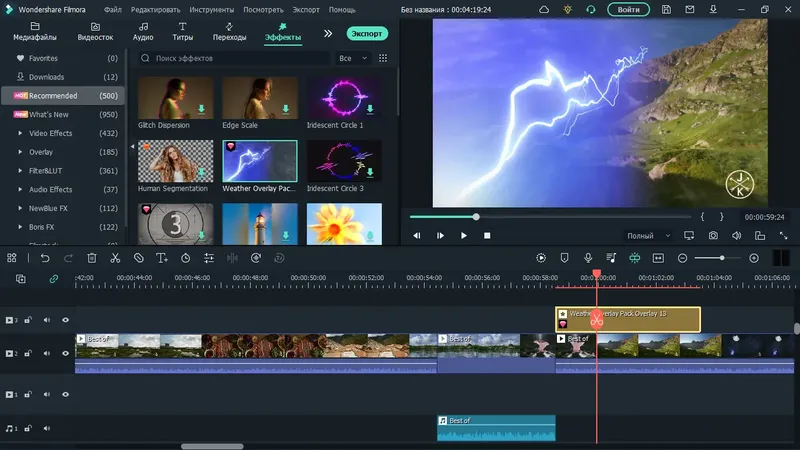
Task: Switch to Титры tab
Action: [183, 32]
